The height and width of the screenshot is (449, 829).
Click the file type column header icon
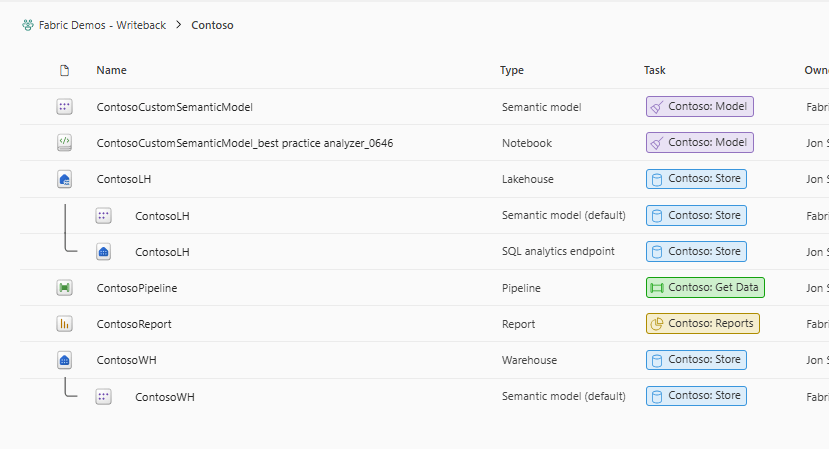click(64, 70)
